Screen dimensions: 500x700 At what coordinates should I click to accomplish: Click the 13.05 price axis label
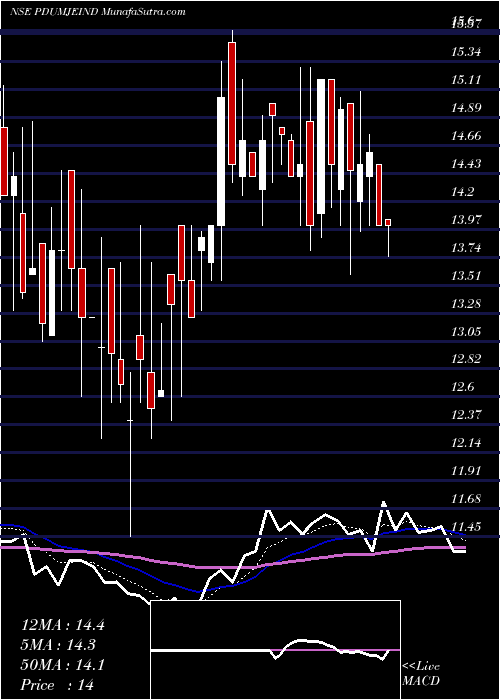click(466, 332)
